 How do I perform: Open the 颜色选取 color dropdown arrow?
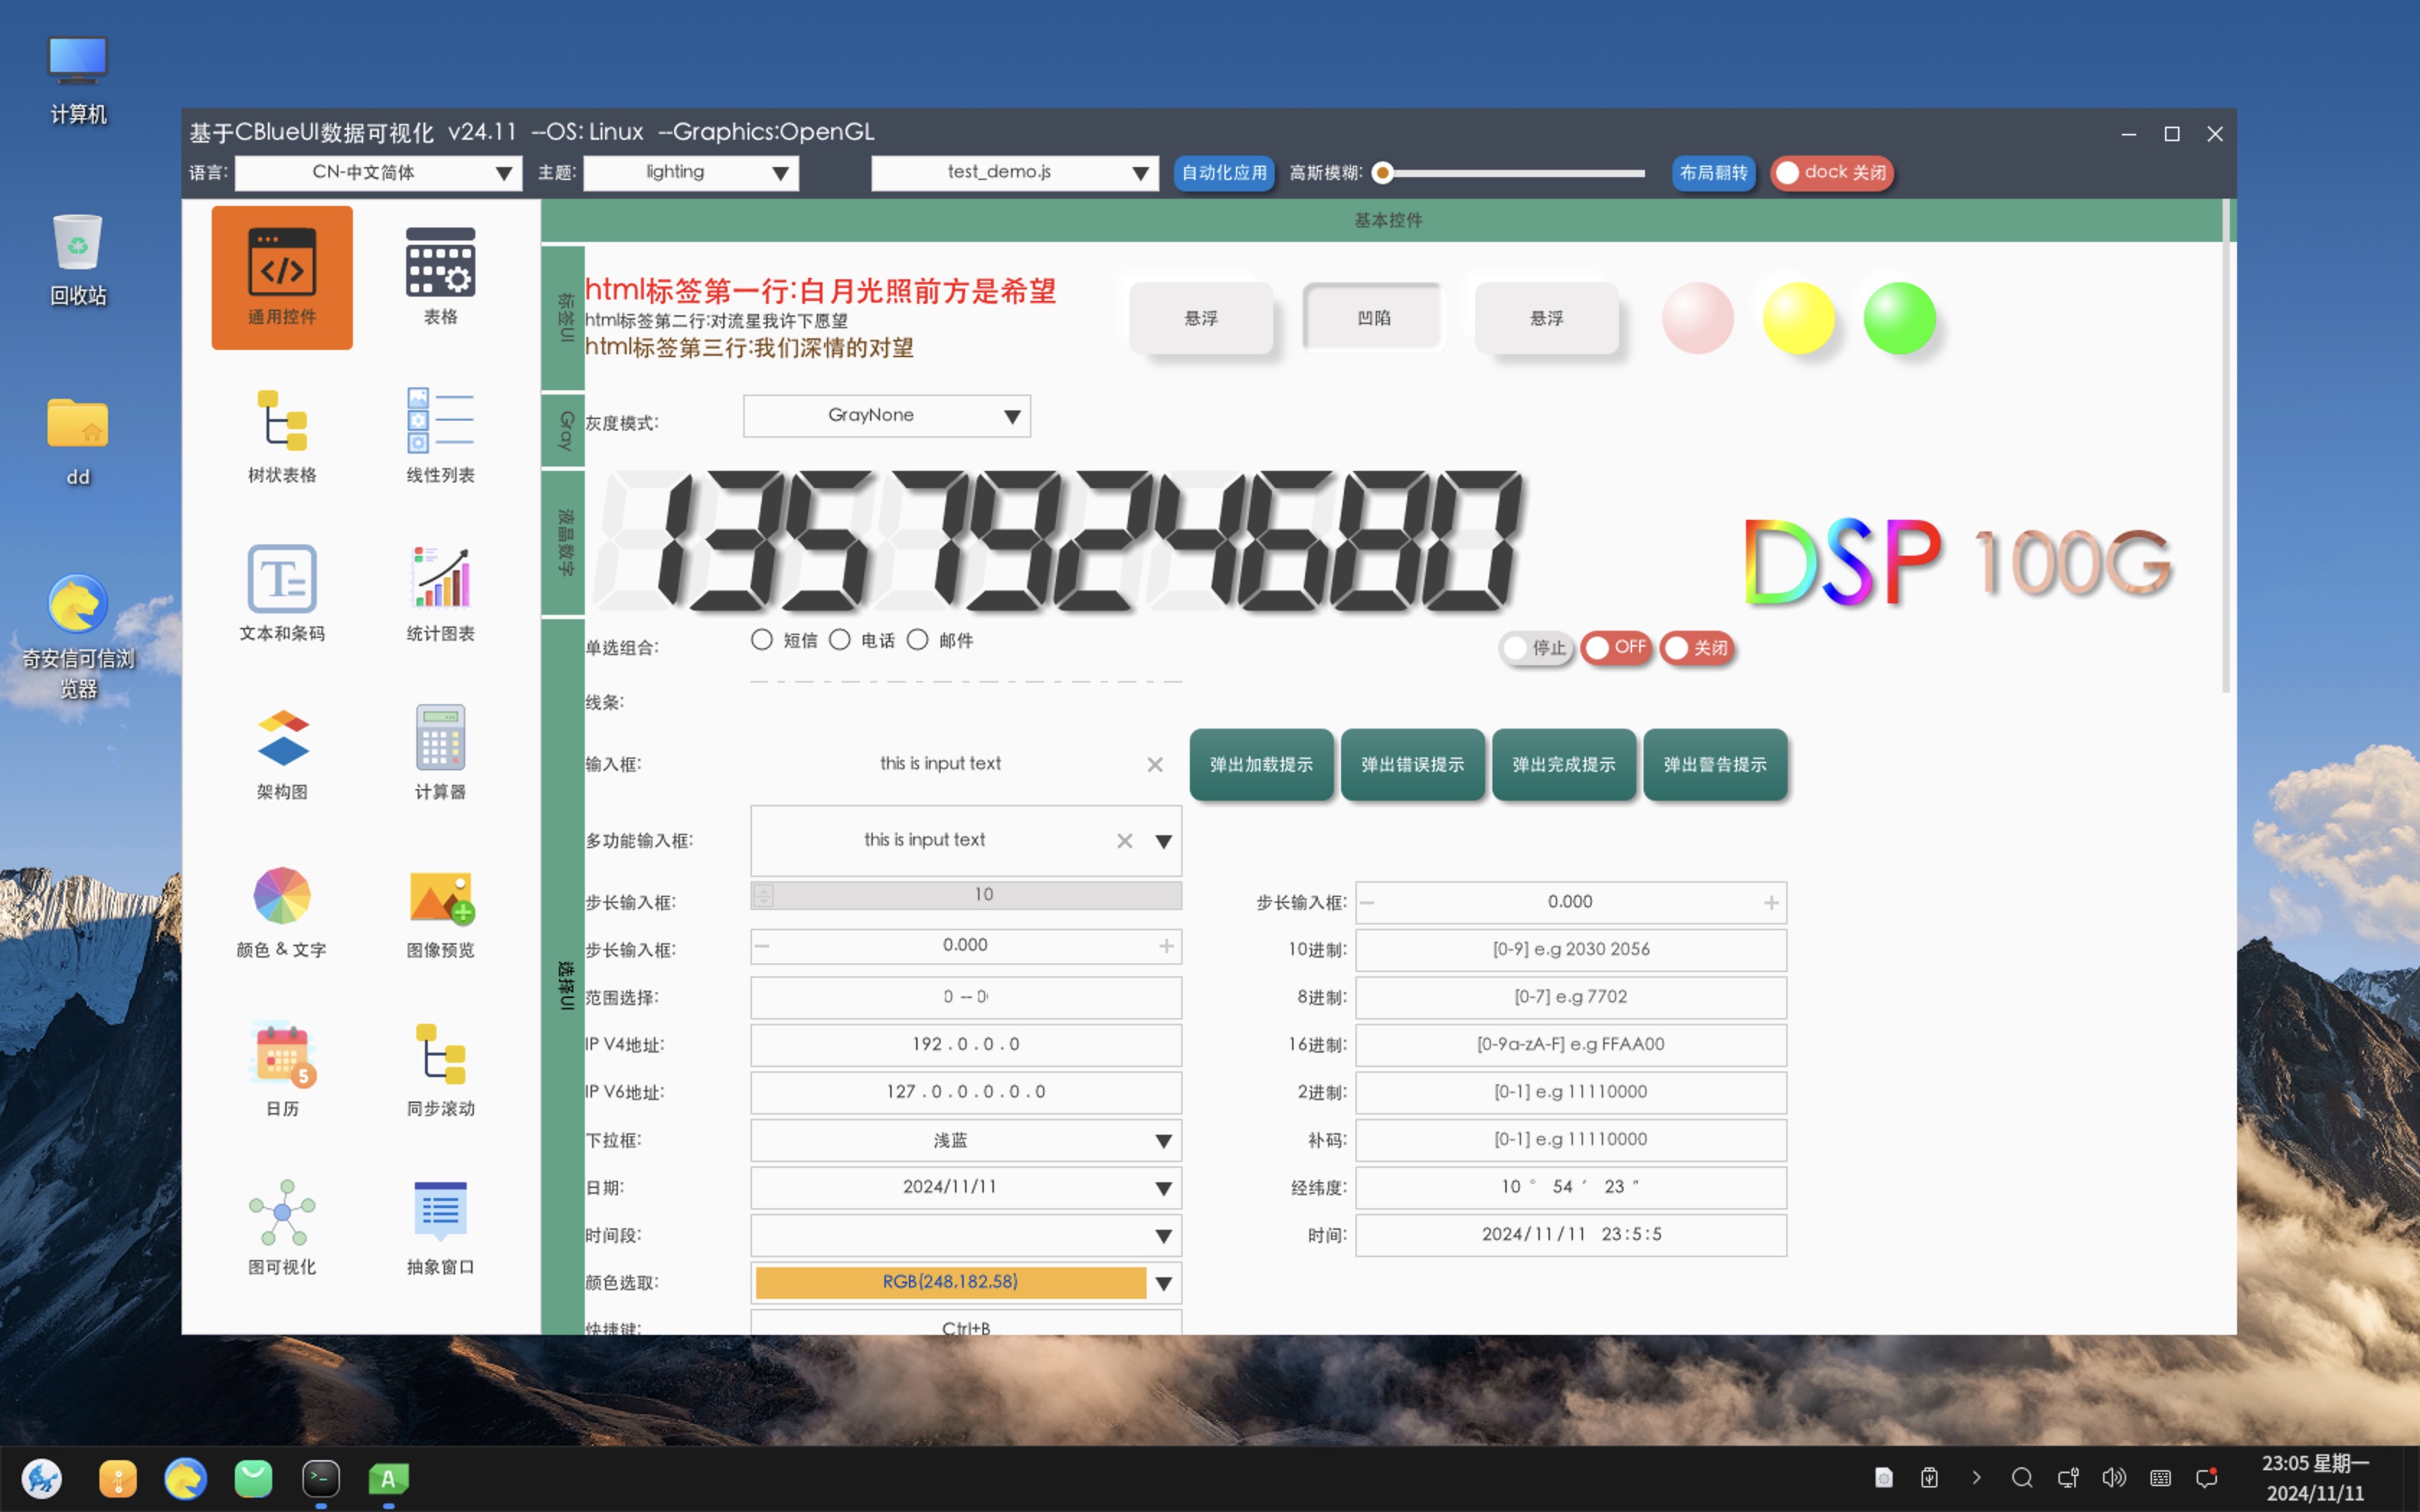click(x=1163, y=1284)
